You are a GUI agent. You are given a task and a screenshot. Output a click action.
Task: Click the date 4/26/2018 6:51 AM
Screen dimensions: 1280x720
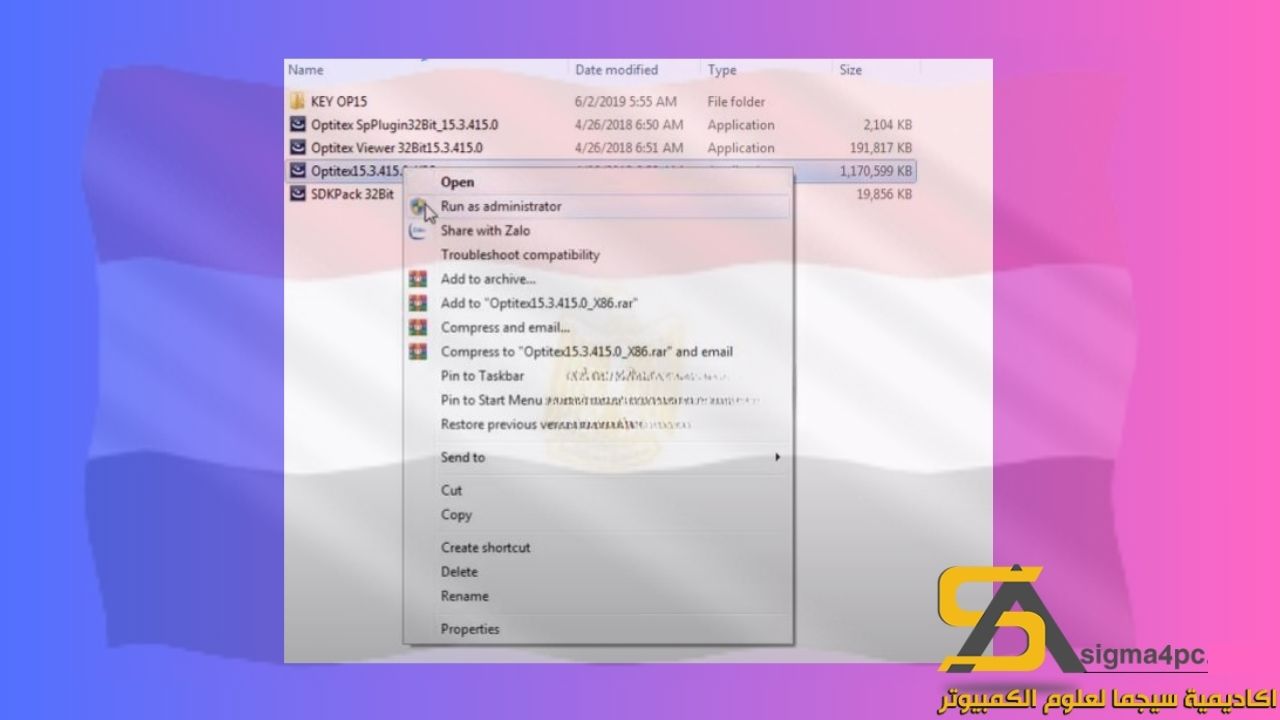pyautogui.click(x=629, y=148)
